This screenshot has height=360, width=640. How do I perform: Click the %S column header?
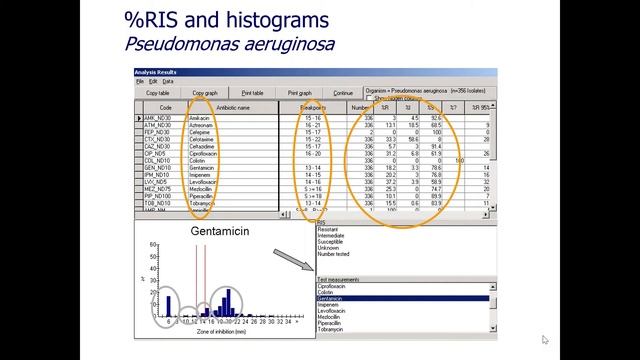pos(431,108)
